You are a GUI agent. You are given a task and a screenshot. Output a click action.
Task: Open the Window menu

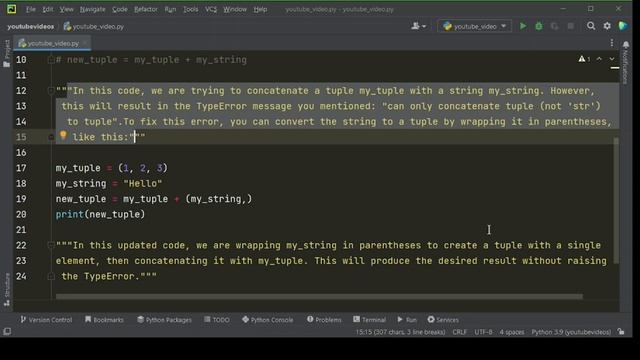(x=235, y=9)
